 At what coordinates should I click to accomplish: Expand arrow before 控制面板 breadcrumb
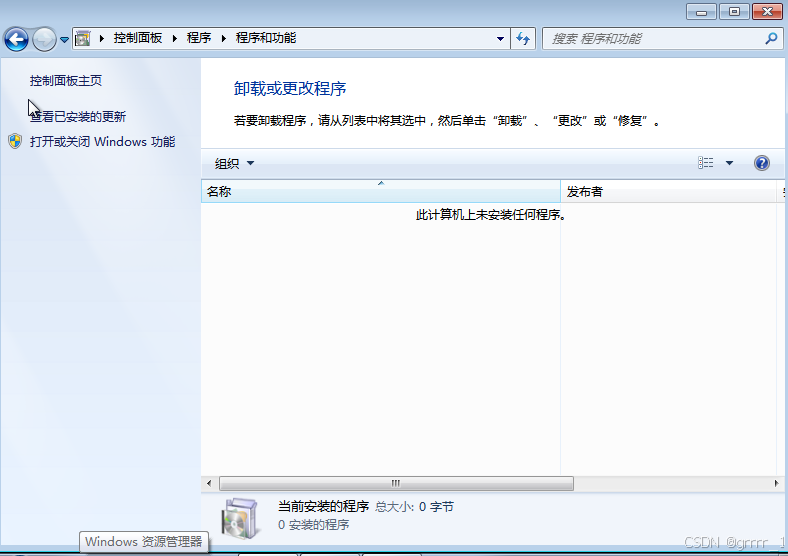102,38
